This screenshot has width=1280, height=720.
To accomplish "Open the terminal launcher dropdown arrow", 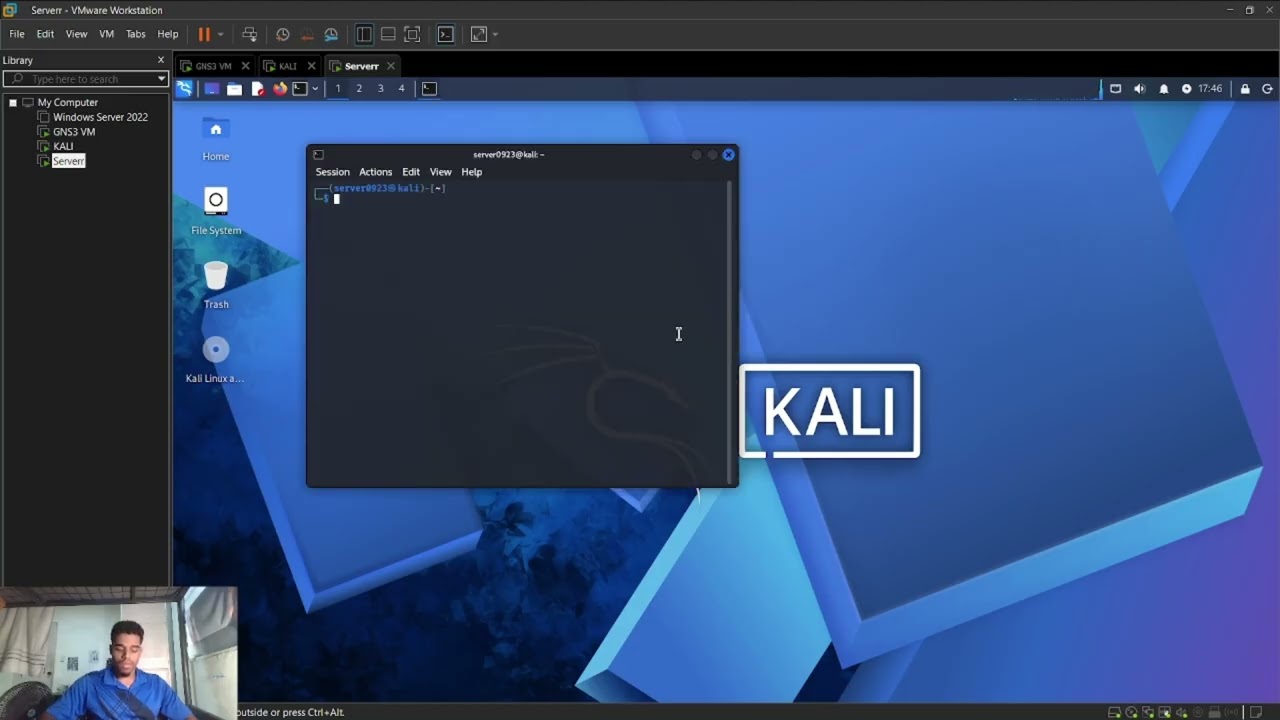I will point(315,89).
